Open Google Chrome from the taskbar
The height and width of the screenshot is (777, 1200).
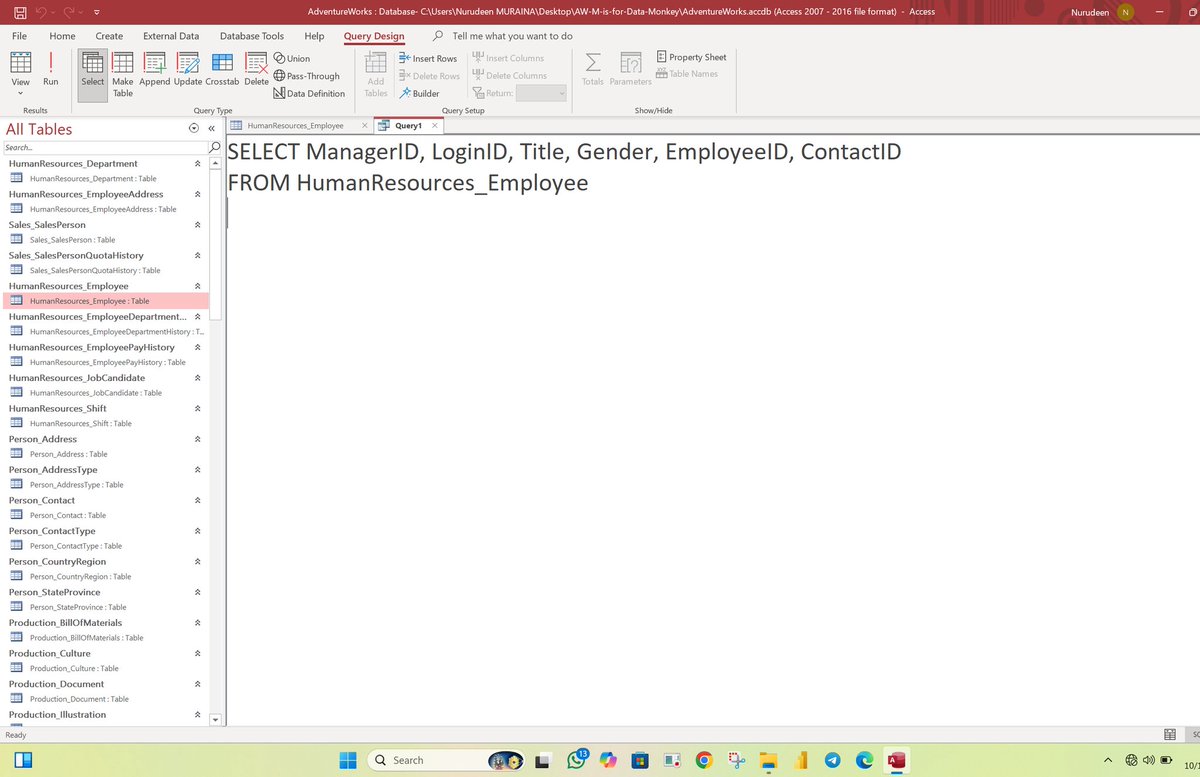click(x=704, y=760)
